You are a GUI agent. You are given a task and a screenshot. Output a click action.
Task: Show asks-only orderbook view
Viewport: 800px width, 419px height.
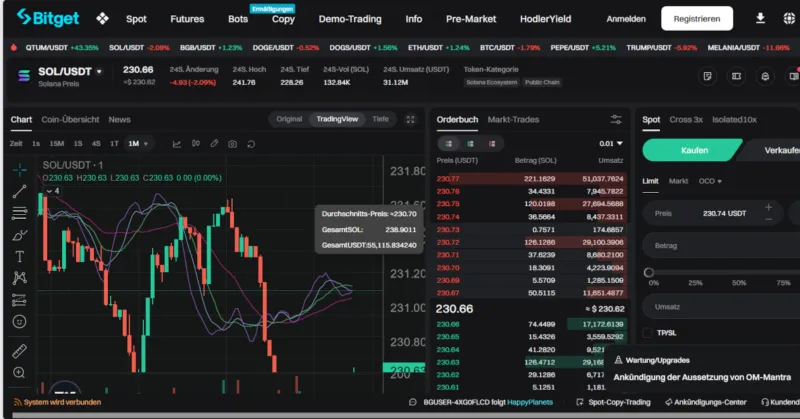tap(492, 144)
